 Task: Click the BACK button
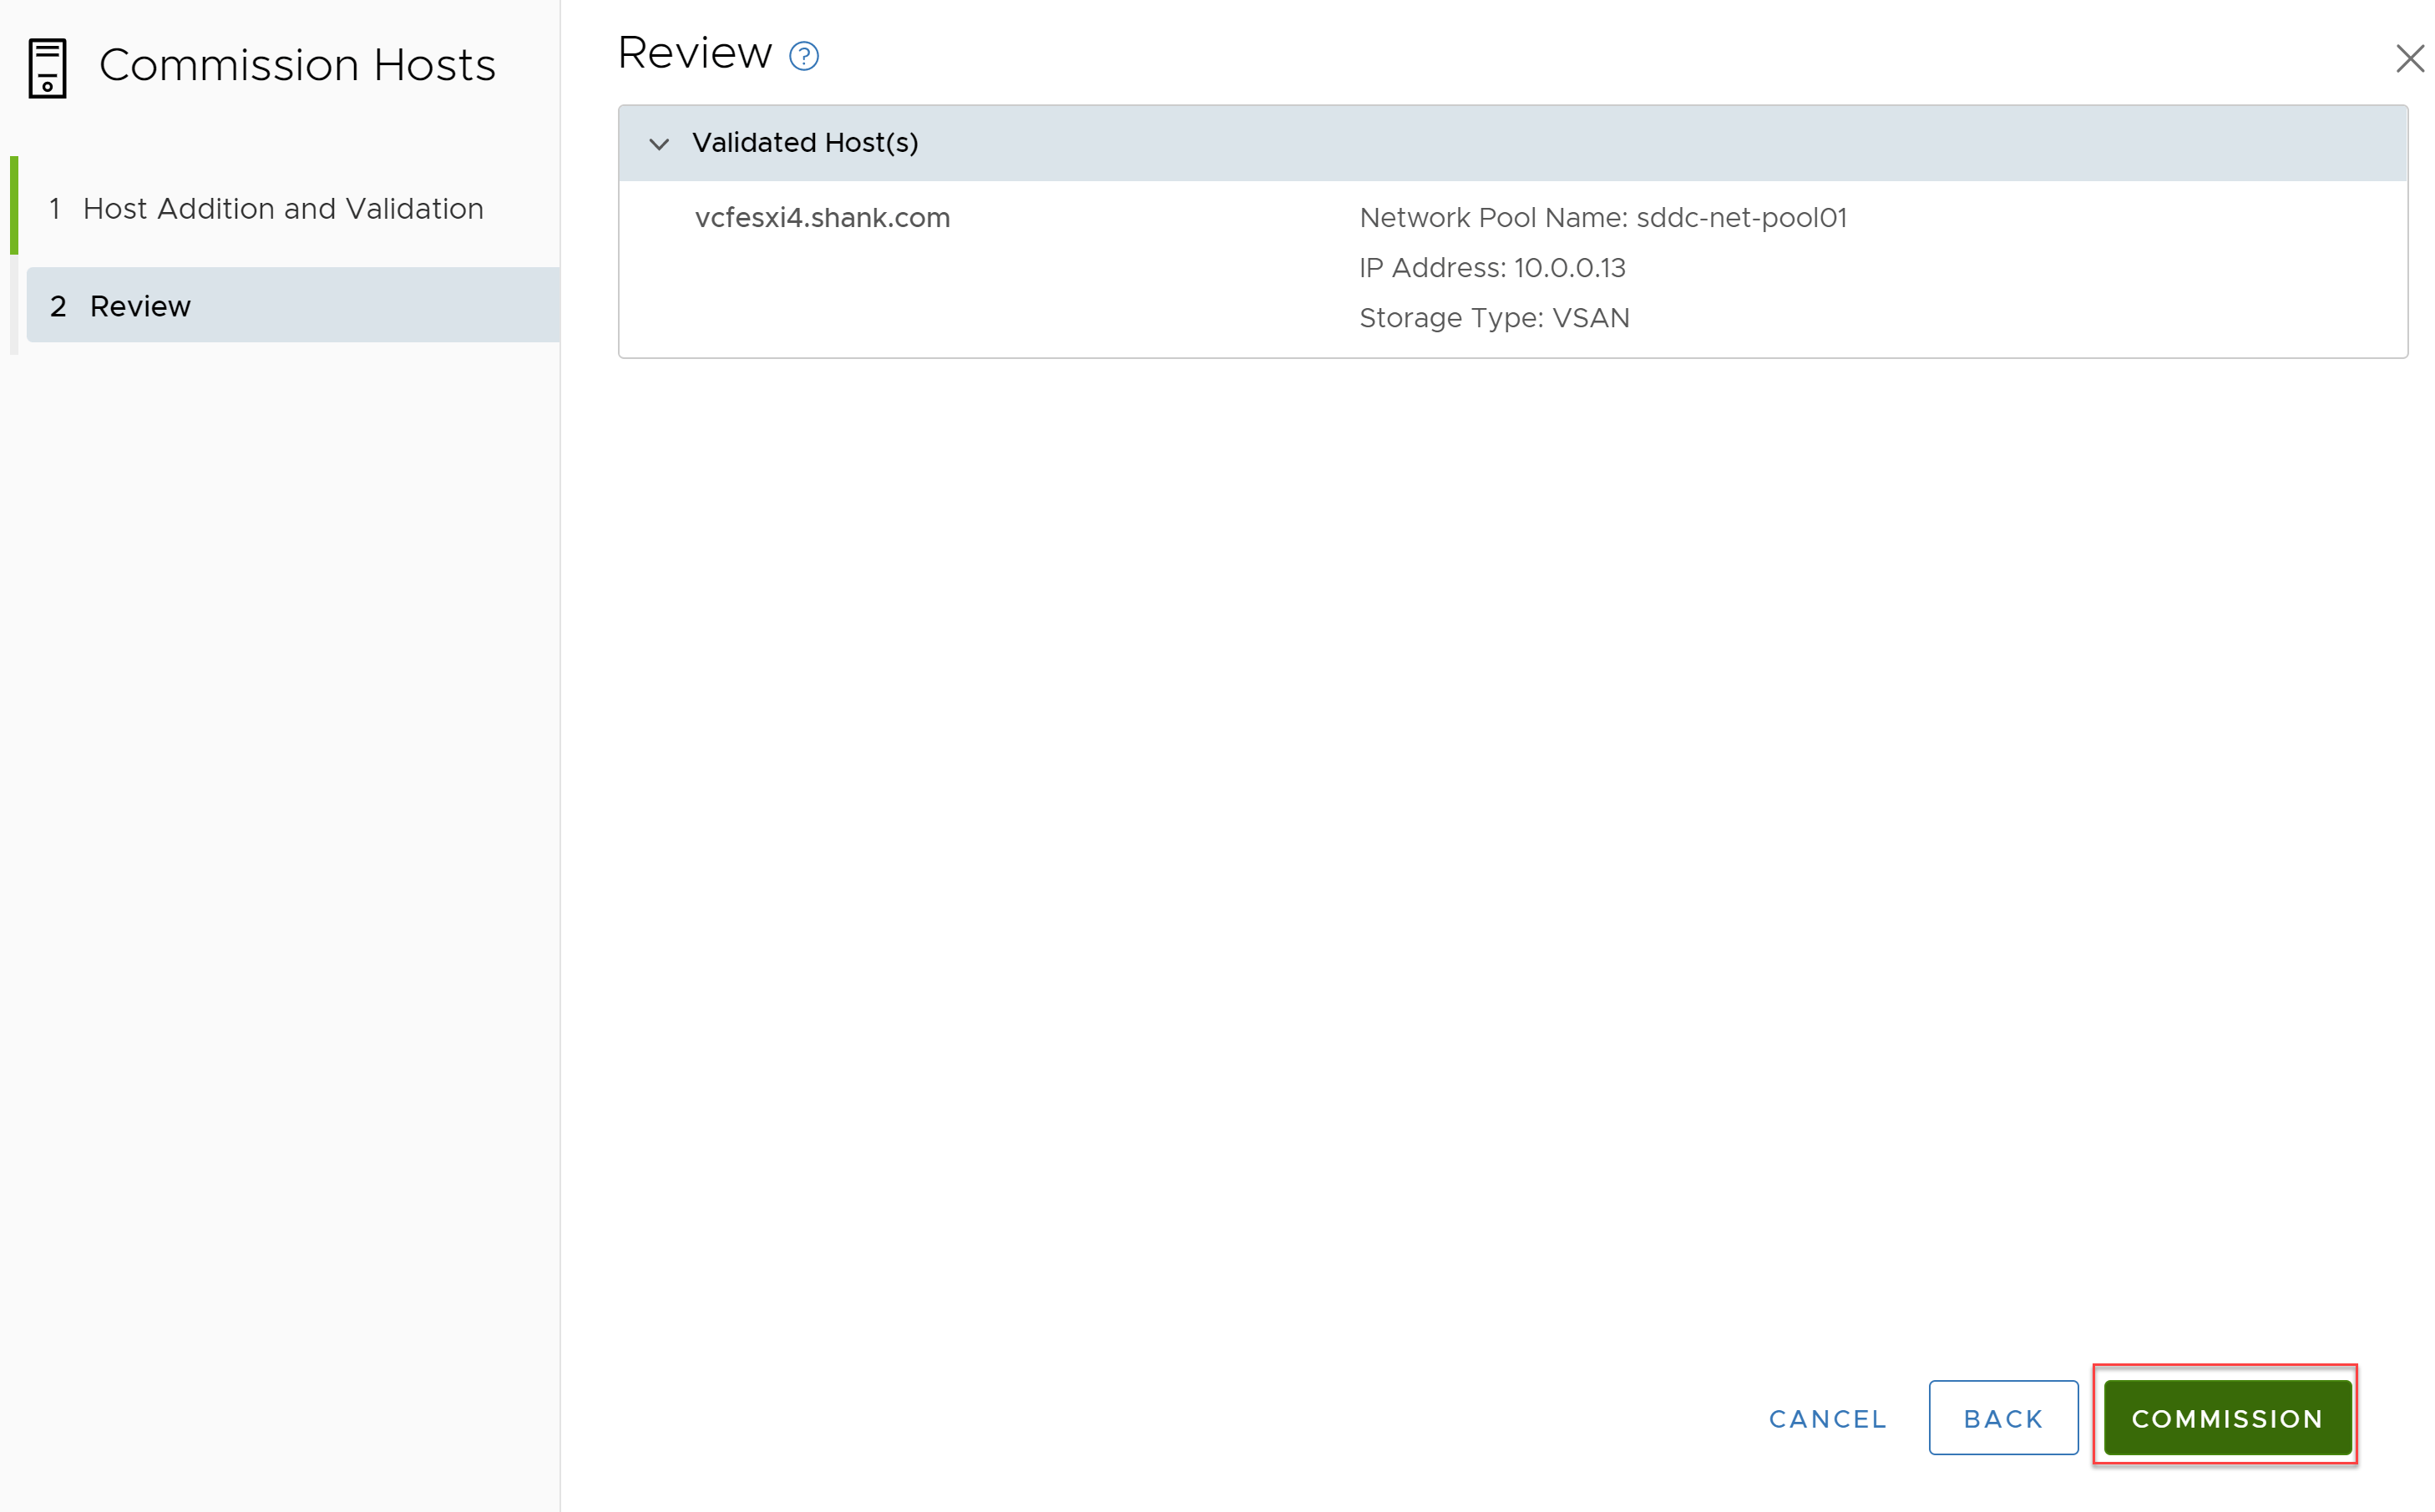tap(2003, 1417)
